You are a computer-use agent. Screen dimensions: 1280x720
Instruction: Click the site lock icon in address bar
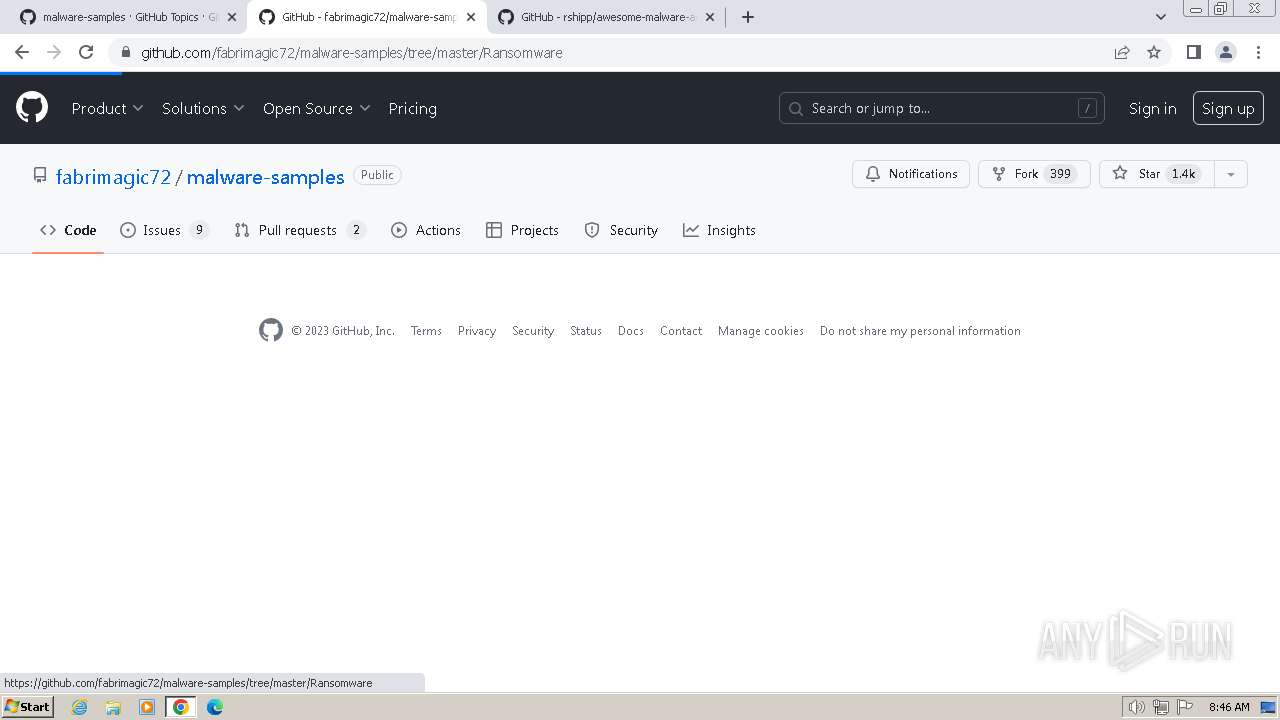pyautogui.click(x=125, y=52)
